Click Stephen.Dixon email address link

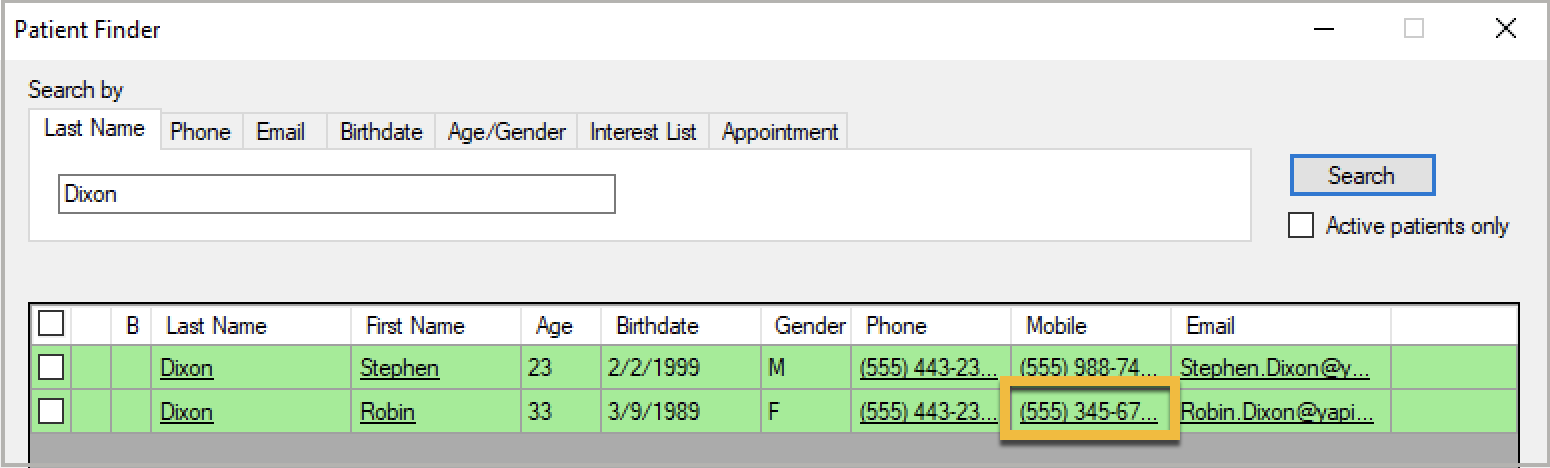(1274, 368)
